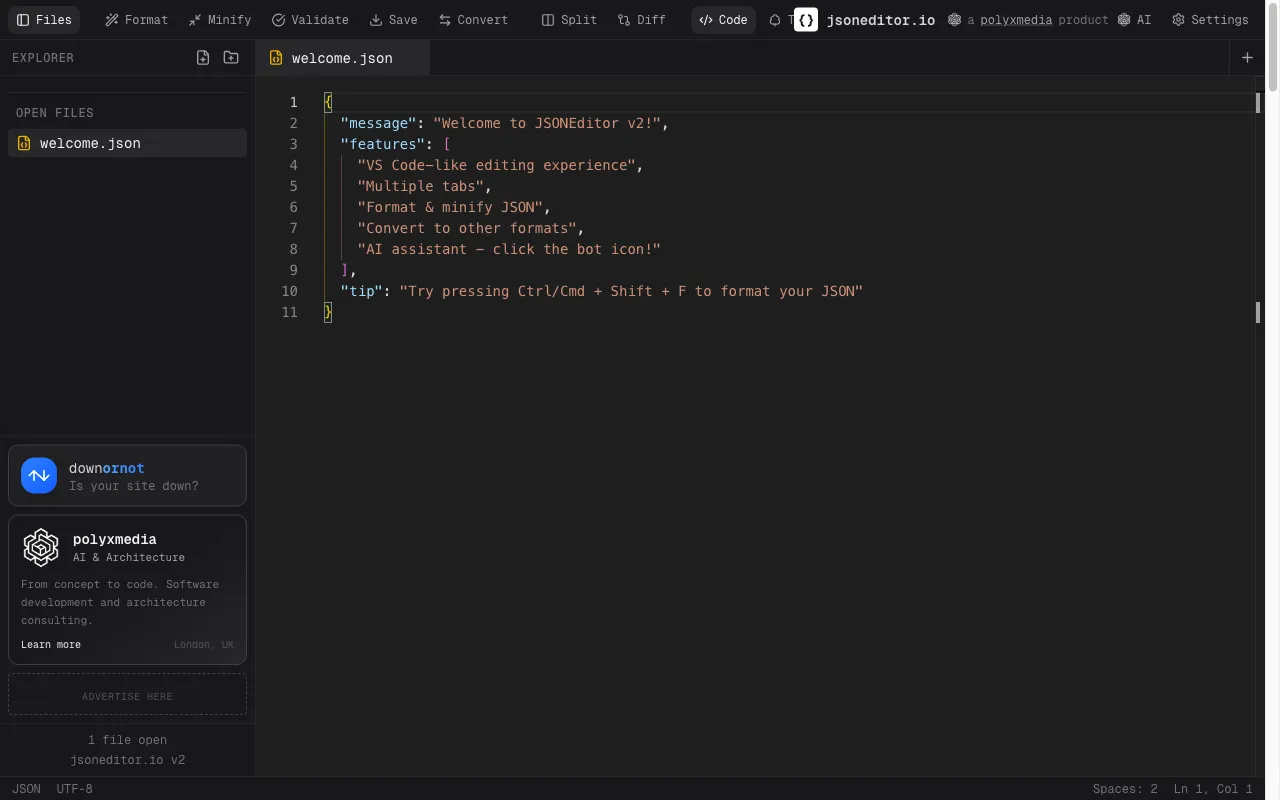Open the Convert tool
This screenshot has width=1280, height=800.
(473, 20)
